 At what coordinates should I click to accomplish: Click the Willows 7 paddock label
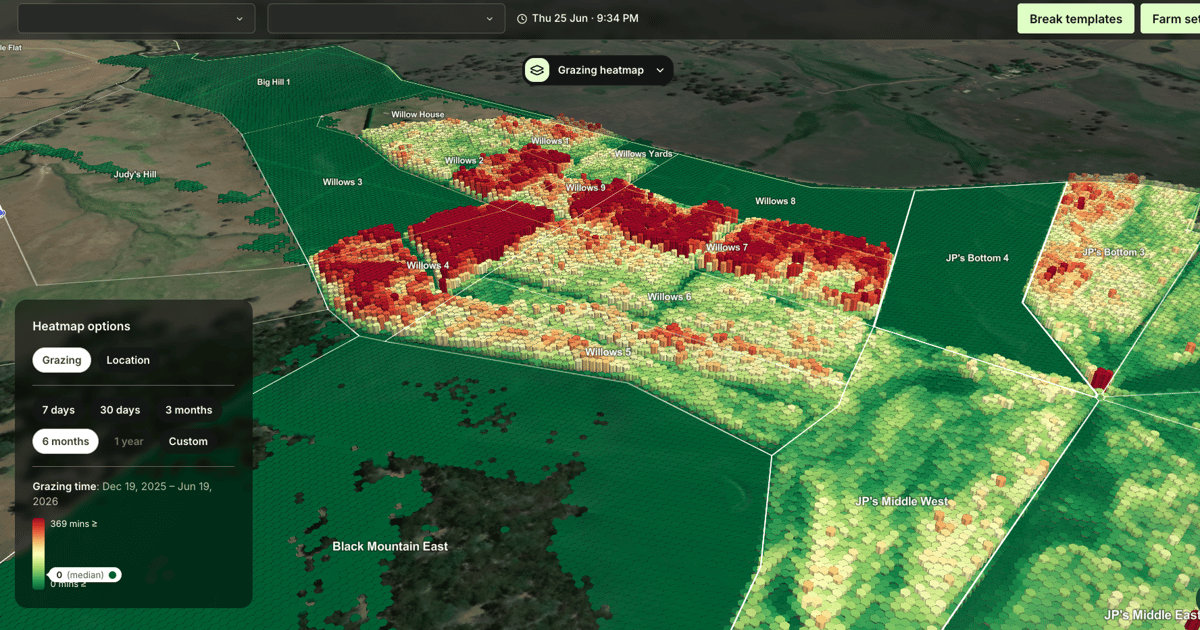[x=727, y=248]
